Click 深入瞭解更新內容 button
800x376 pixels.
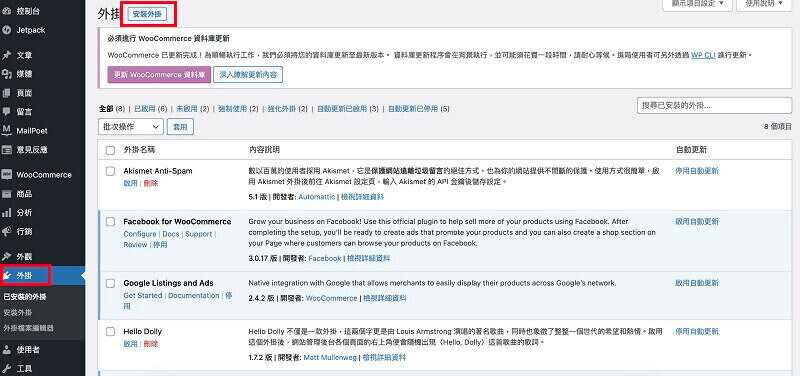[248, 74]
